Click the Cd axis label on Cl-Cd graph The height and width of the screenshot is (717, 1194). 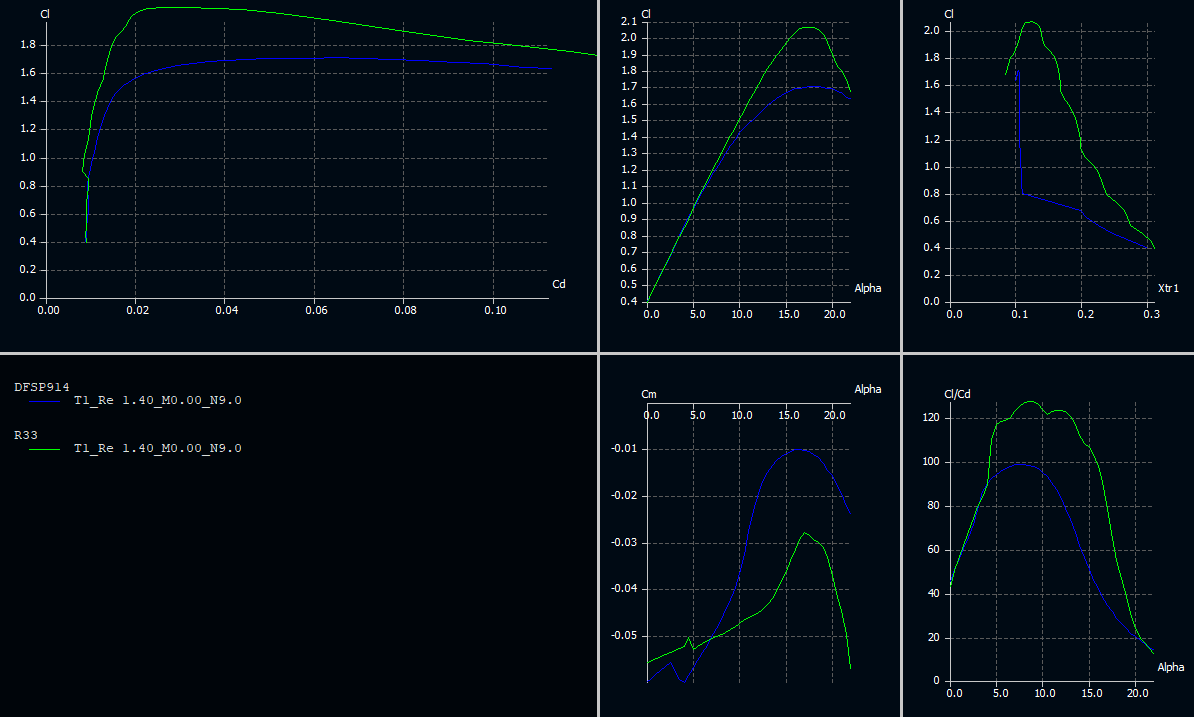tap(559, 285)
